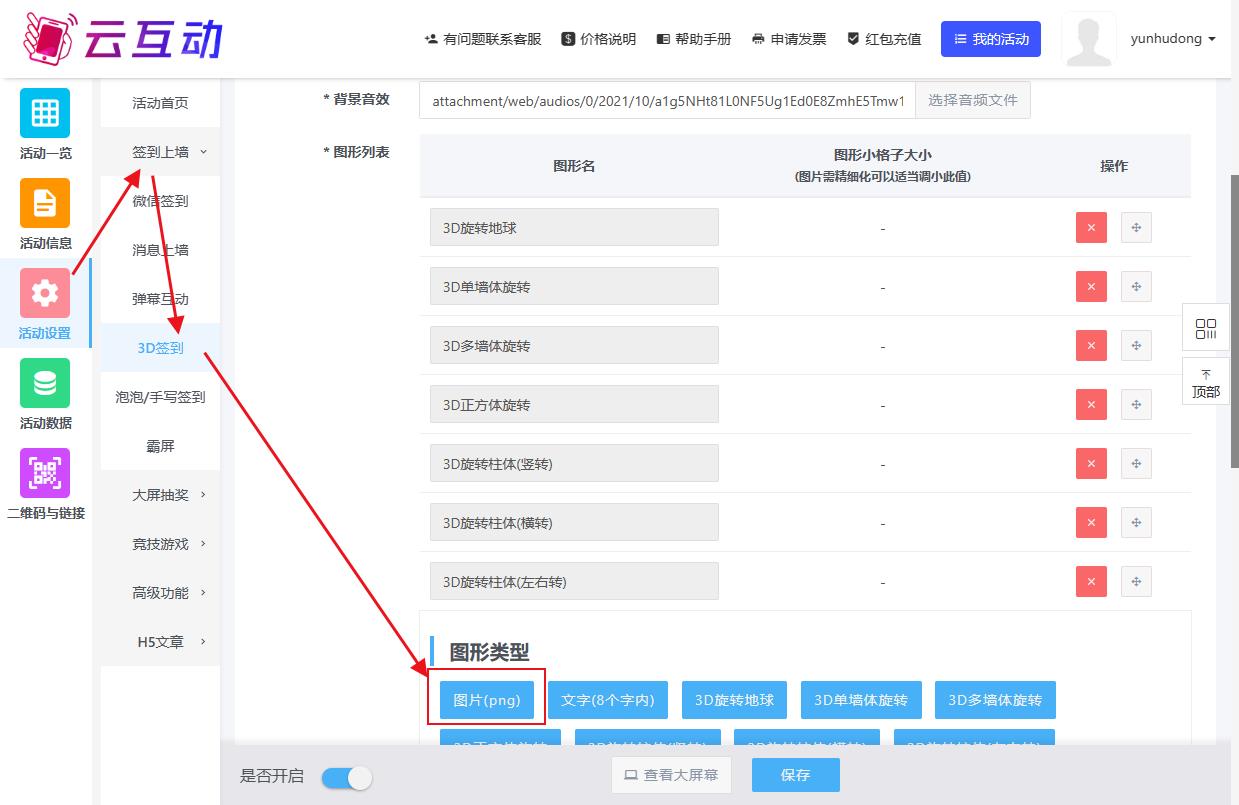Open the yunhudong account dropdown
1239x805 pixels.
pos(1172,39)
